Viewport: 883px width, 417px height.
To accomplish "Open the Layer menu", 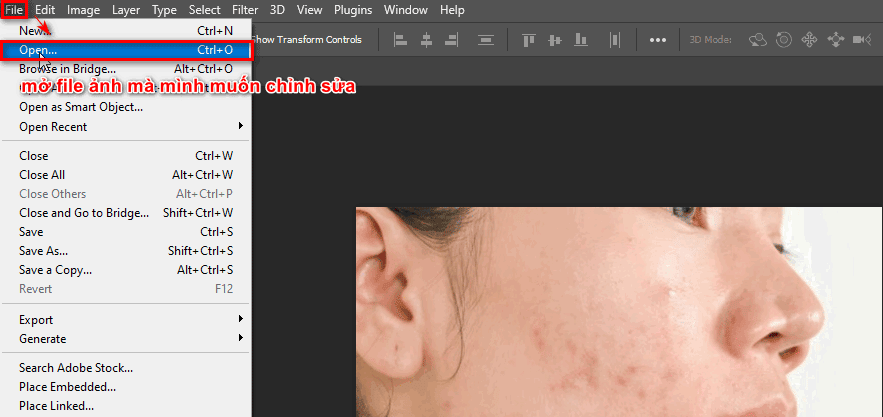I will [x=126, y=10].
